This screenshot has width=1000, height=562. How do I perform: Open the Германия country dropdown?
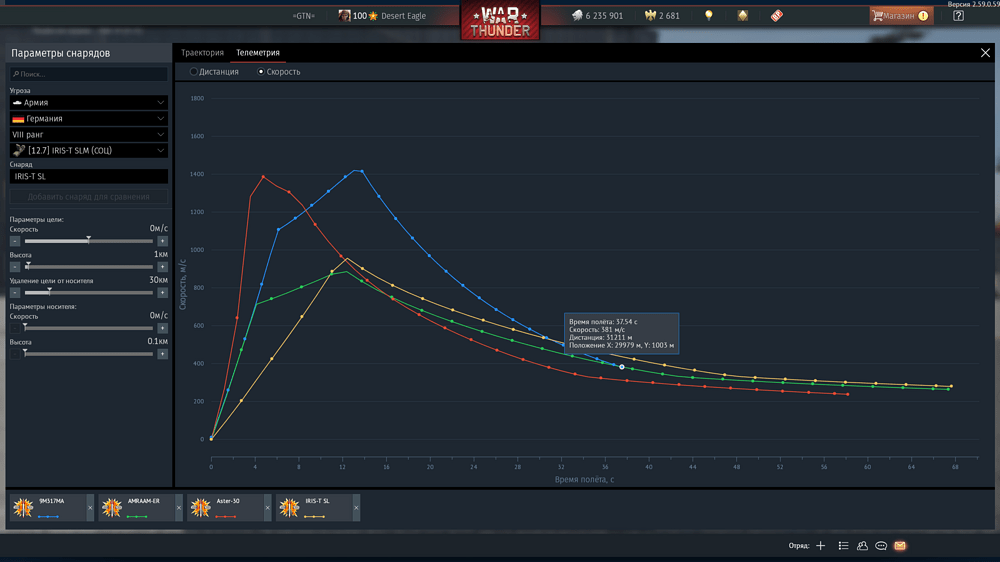pos(89,119)
